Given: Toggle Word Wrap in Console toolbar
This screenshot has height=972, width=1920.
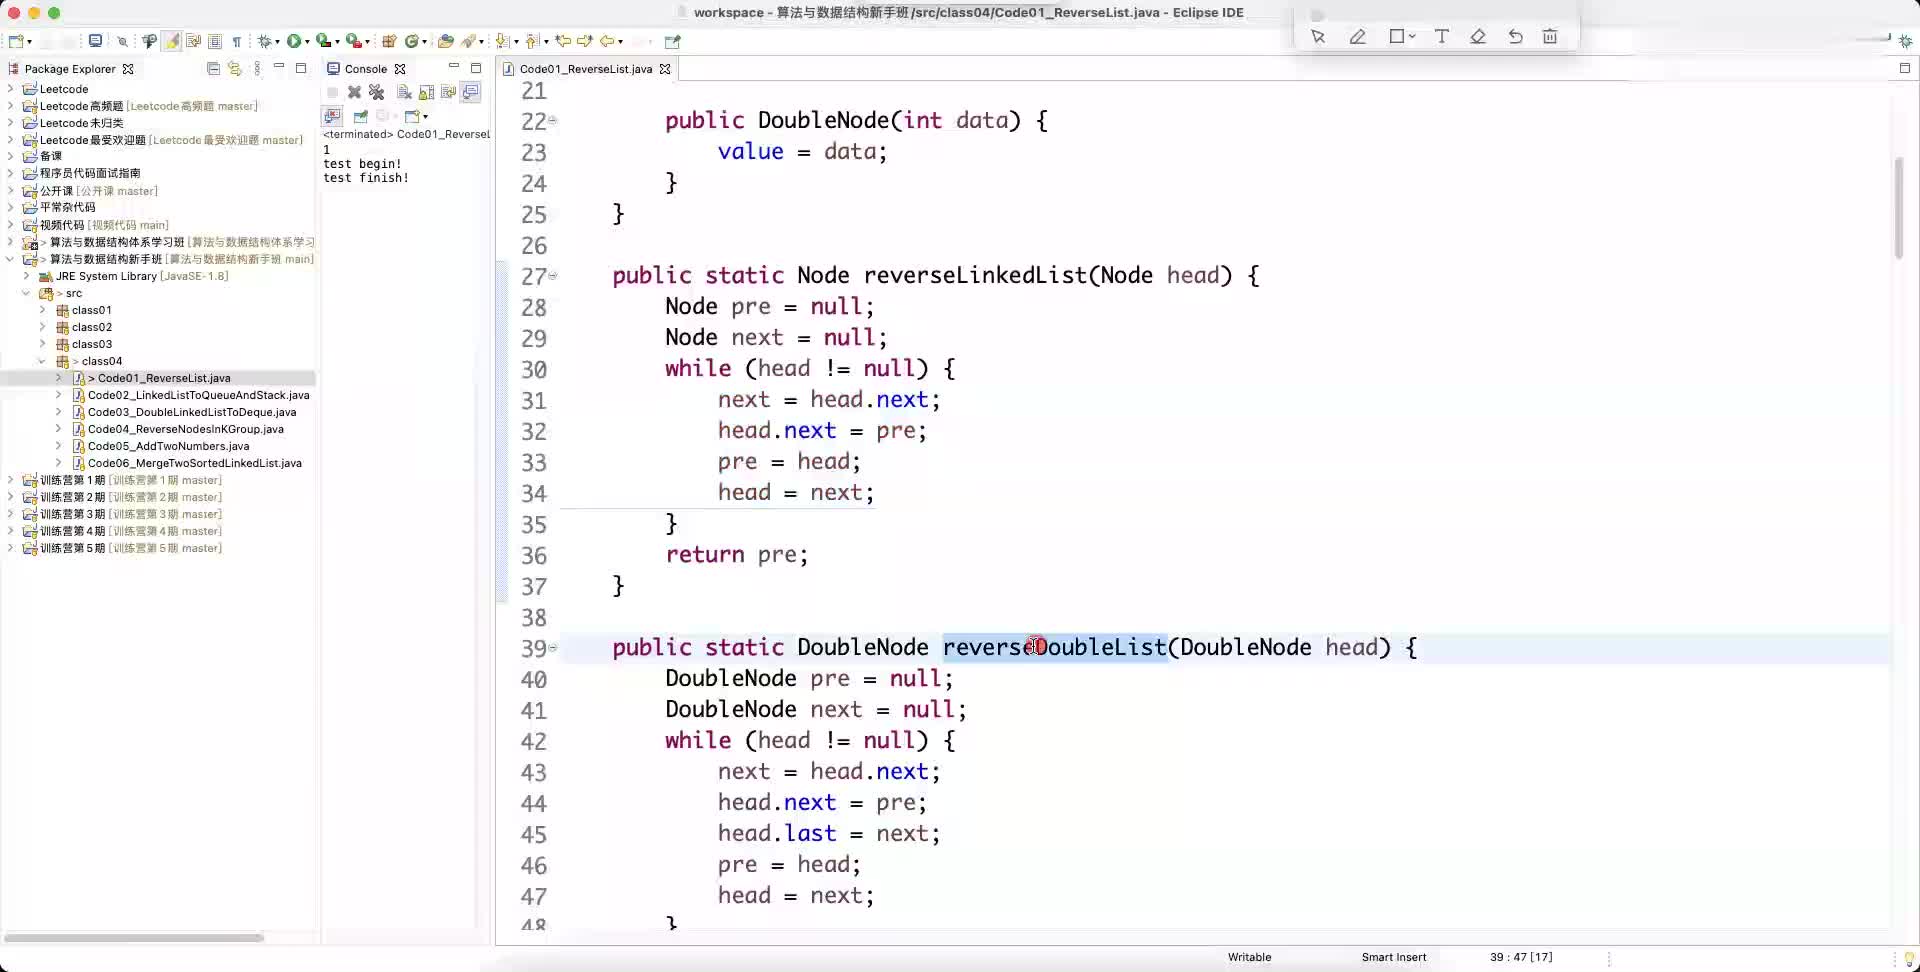Looking at the screenshot, I should (x=448, y=92).
